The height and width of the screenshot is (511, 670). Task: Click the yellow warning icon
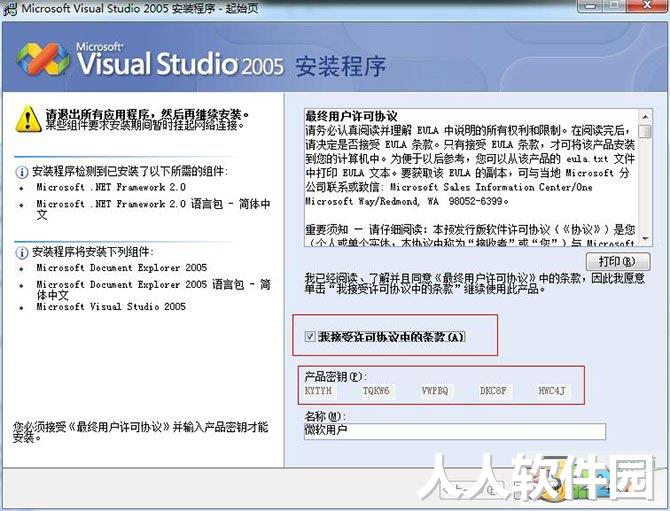coord(28,119)
